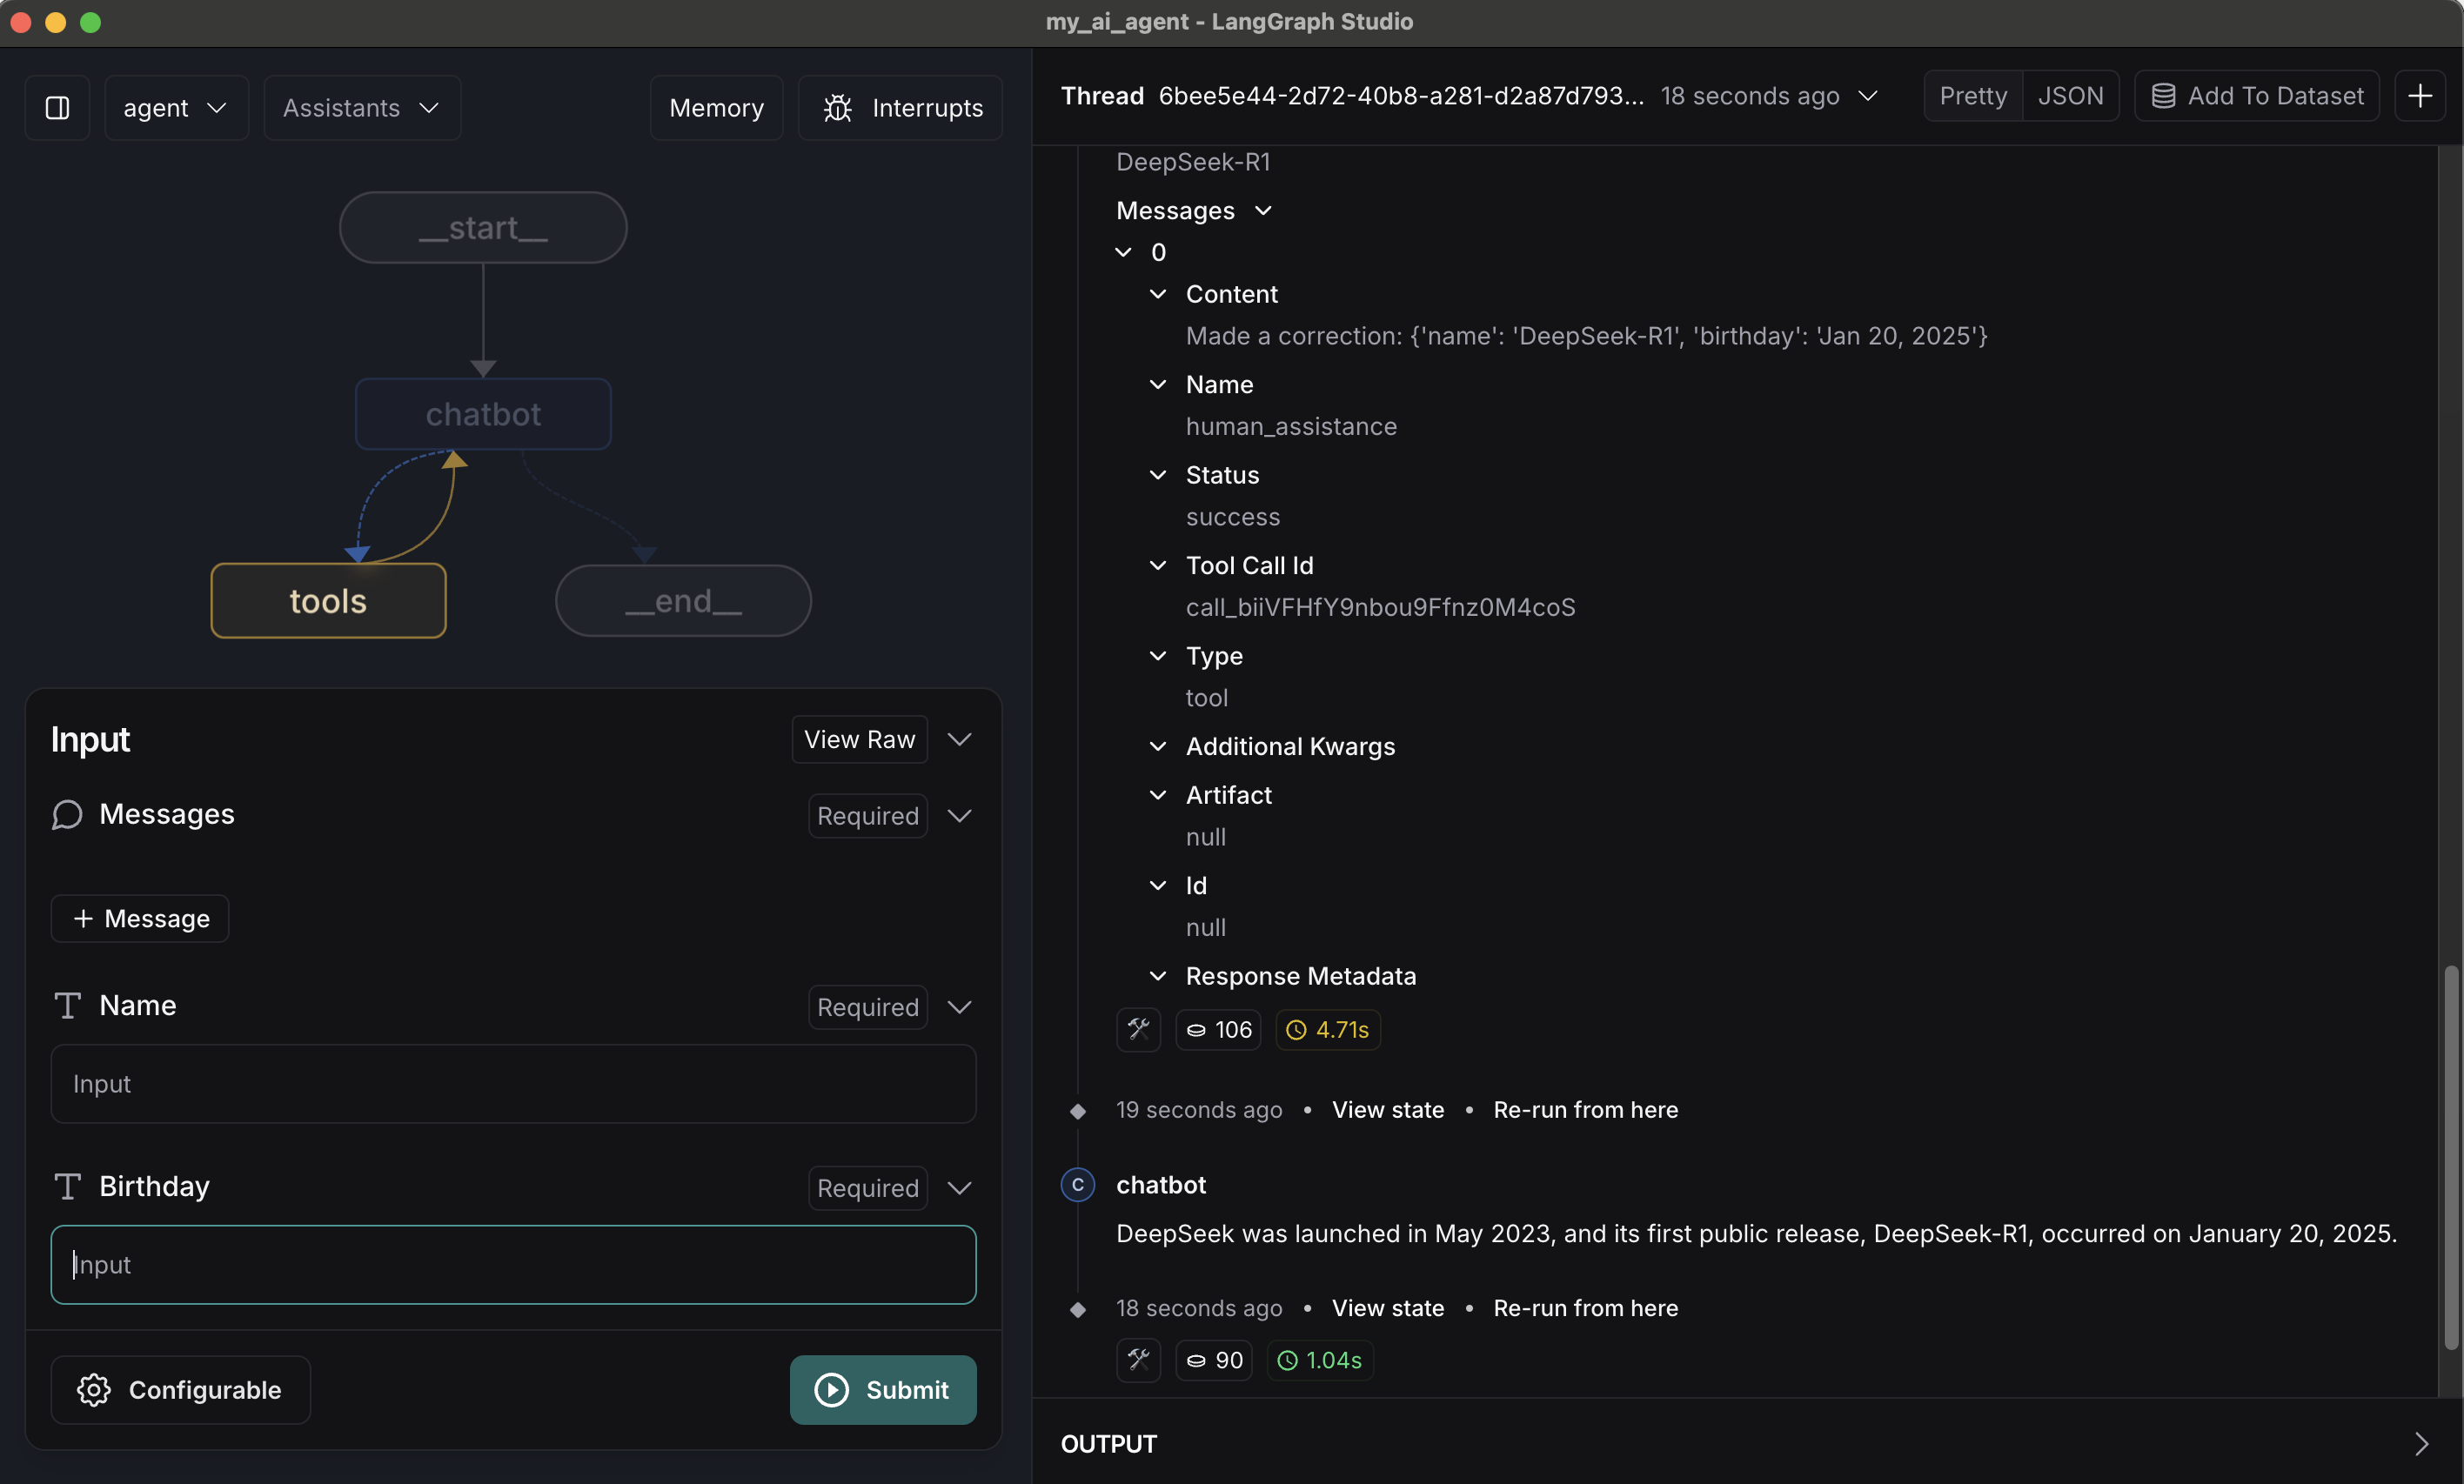The image size is (2464, 1484).
Task: Click the tools icon beside 106 tokens
Action: (x=1138, y=1029)
